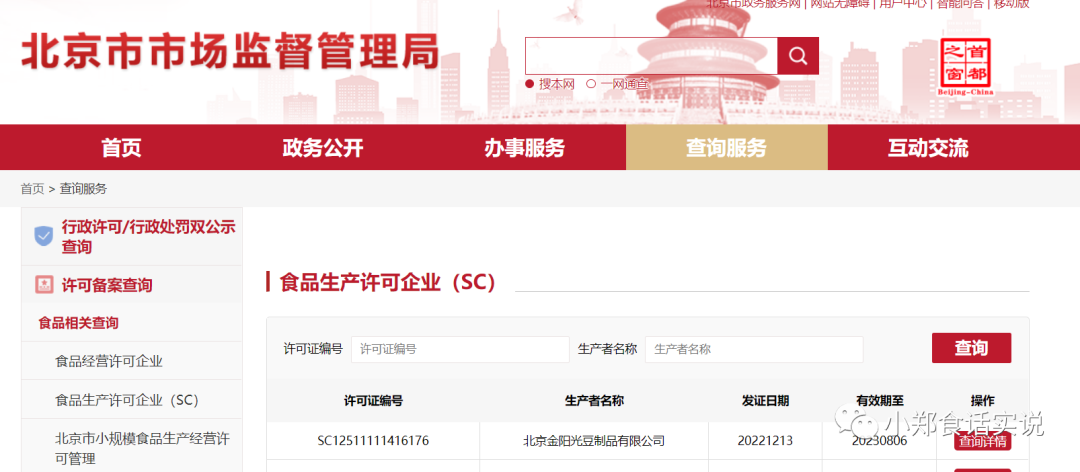Screen dimensions: 1080x472
Task: Open the Beijing-China capital window logo
Action: point(965,67)
